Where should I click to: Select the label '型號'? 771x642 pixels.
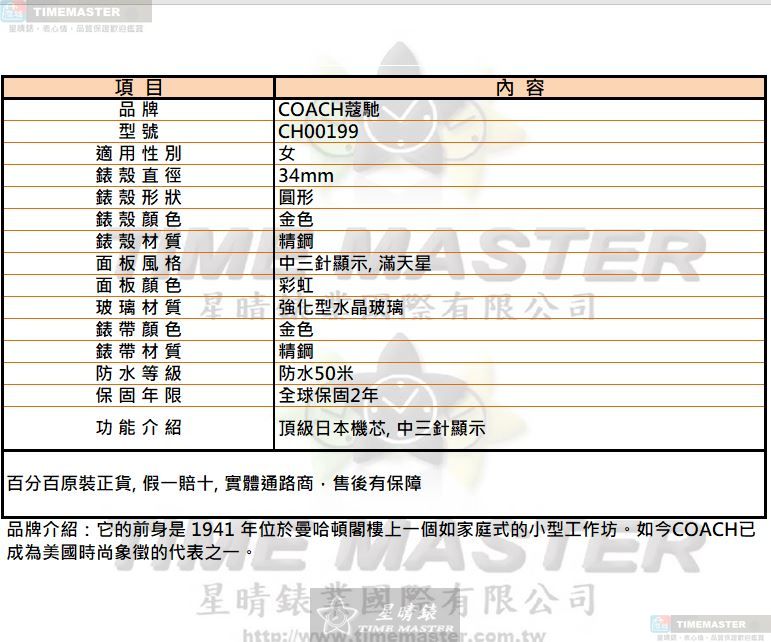(139, 131)
